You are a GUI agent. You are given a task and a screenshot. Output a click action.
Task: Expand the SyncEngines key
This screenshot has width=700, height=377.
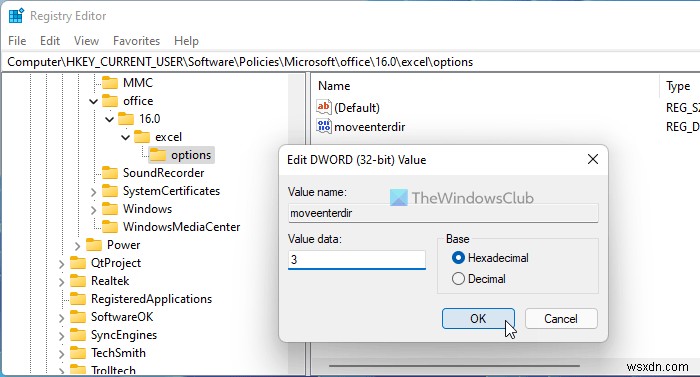[x=61, y=336]
